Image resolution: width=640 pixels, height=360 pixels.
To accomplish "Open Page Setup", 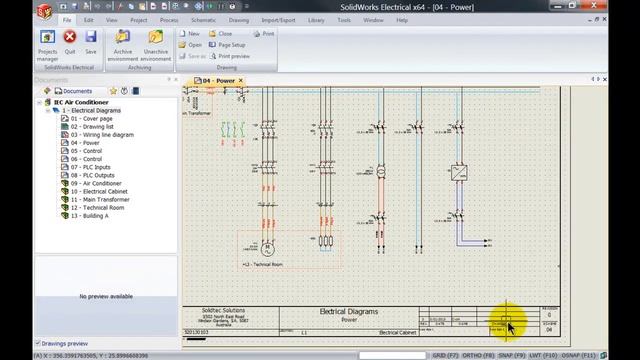I will (x=227, y=45).
